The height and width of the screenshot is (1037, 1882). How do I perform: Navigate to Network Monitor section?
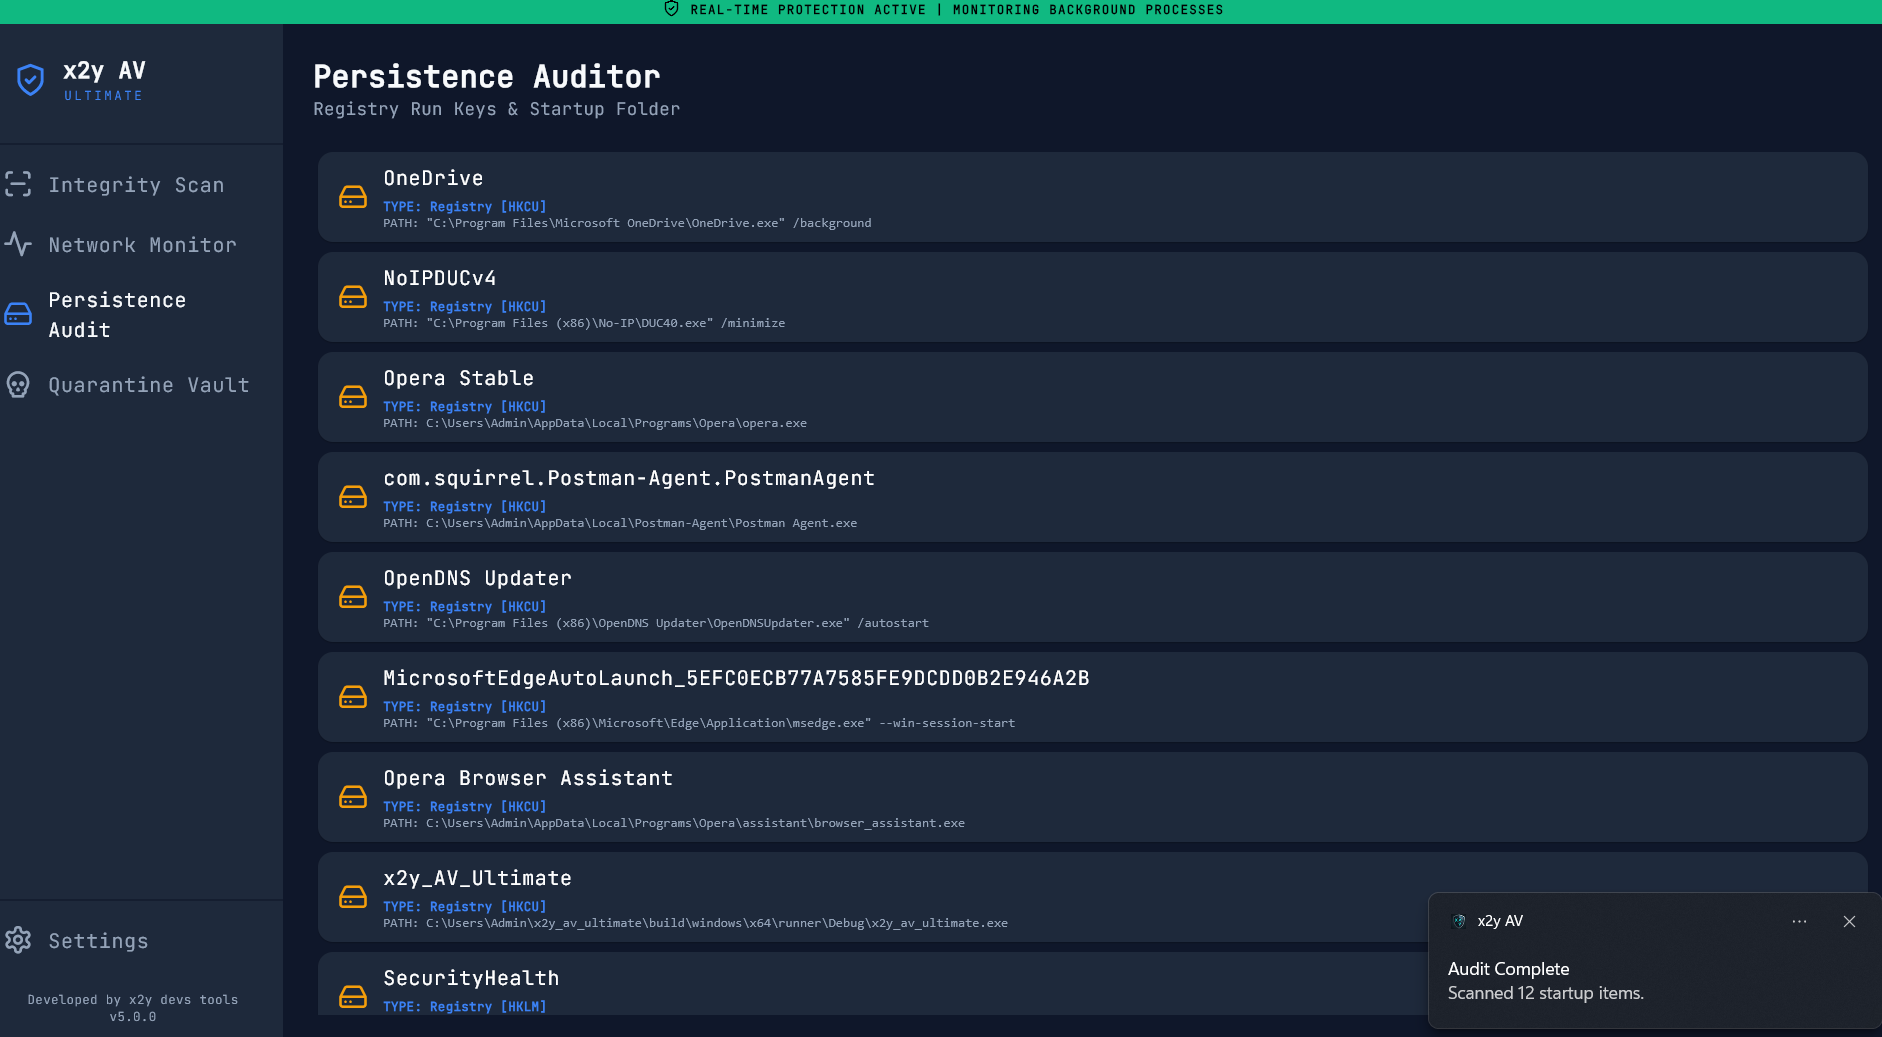142,244
